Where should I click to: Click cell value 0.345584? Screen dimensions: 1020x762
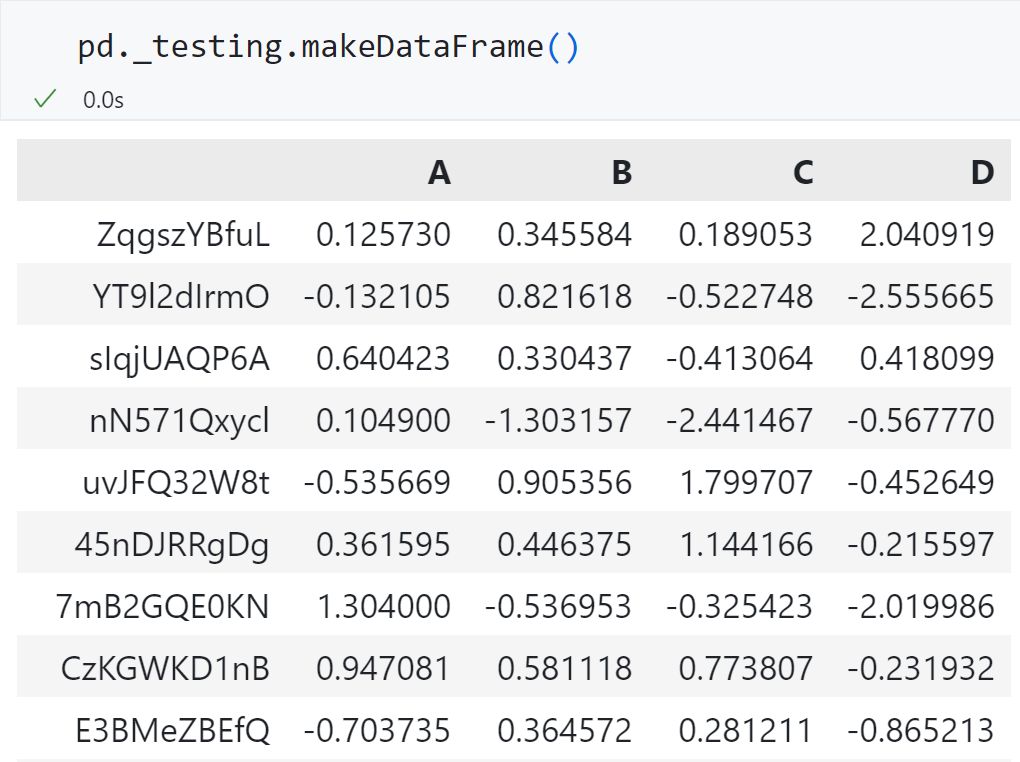pos(565,235)
